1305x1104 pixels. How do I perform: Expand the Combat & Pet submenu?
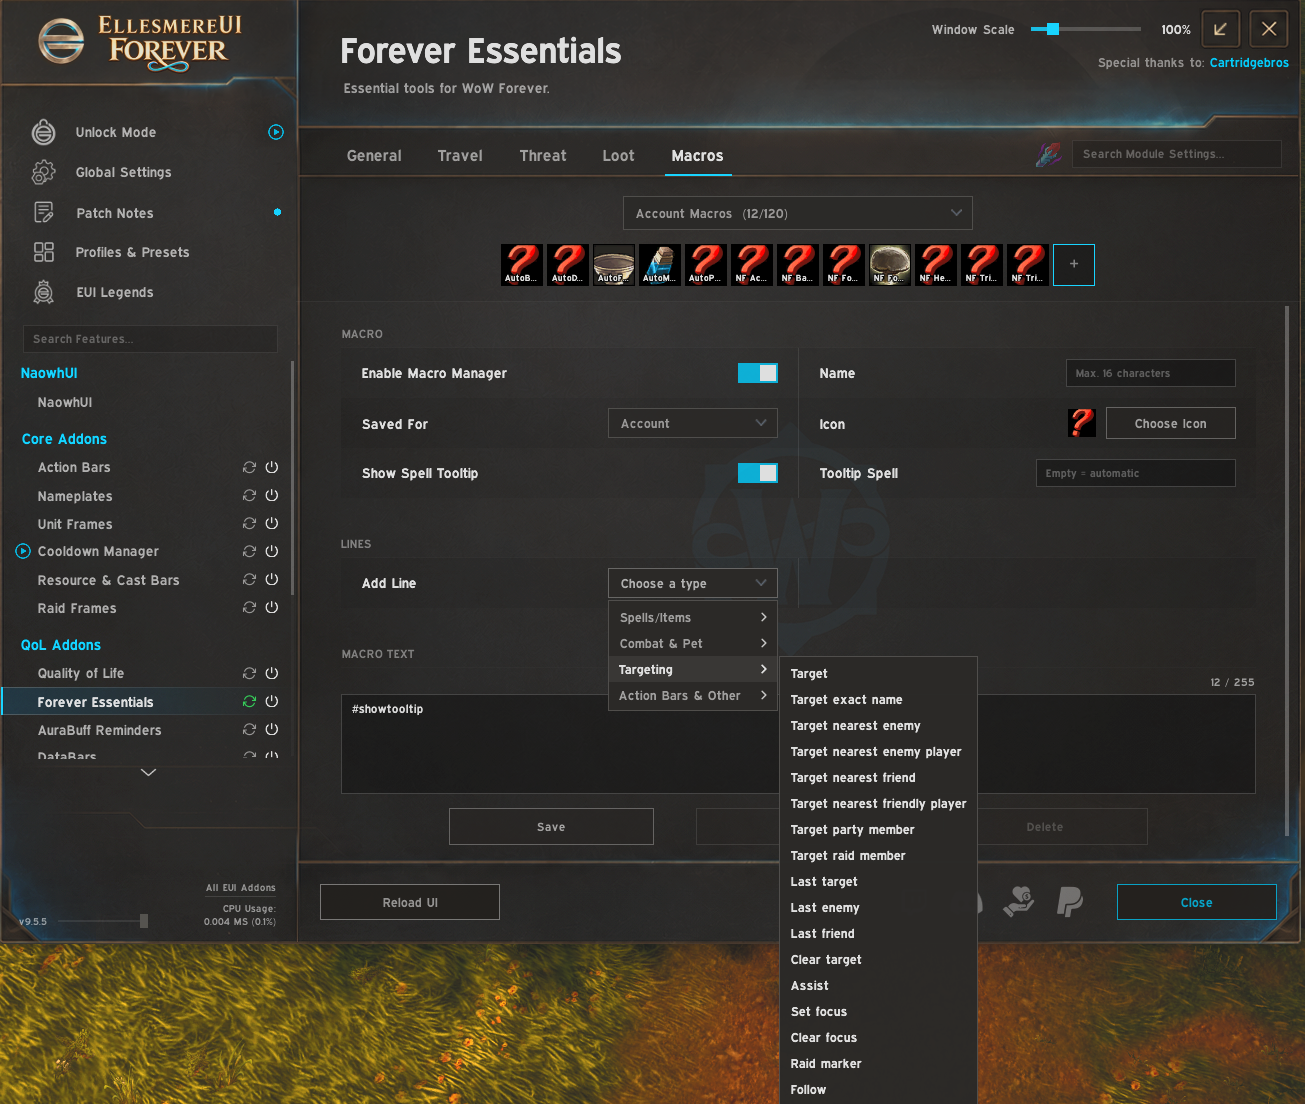click(693, 643)
